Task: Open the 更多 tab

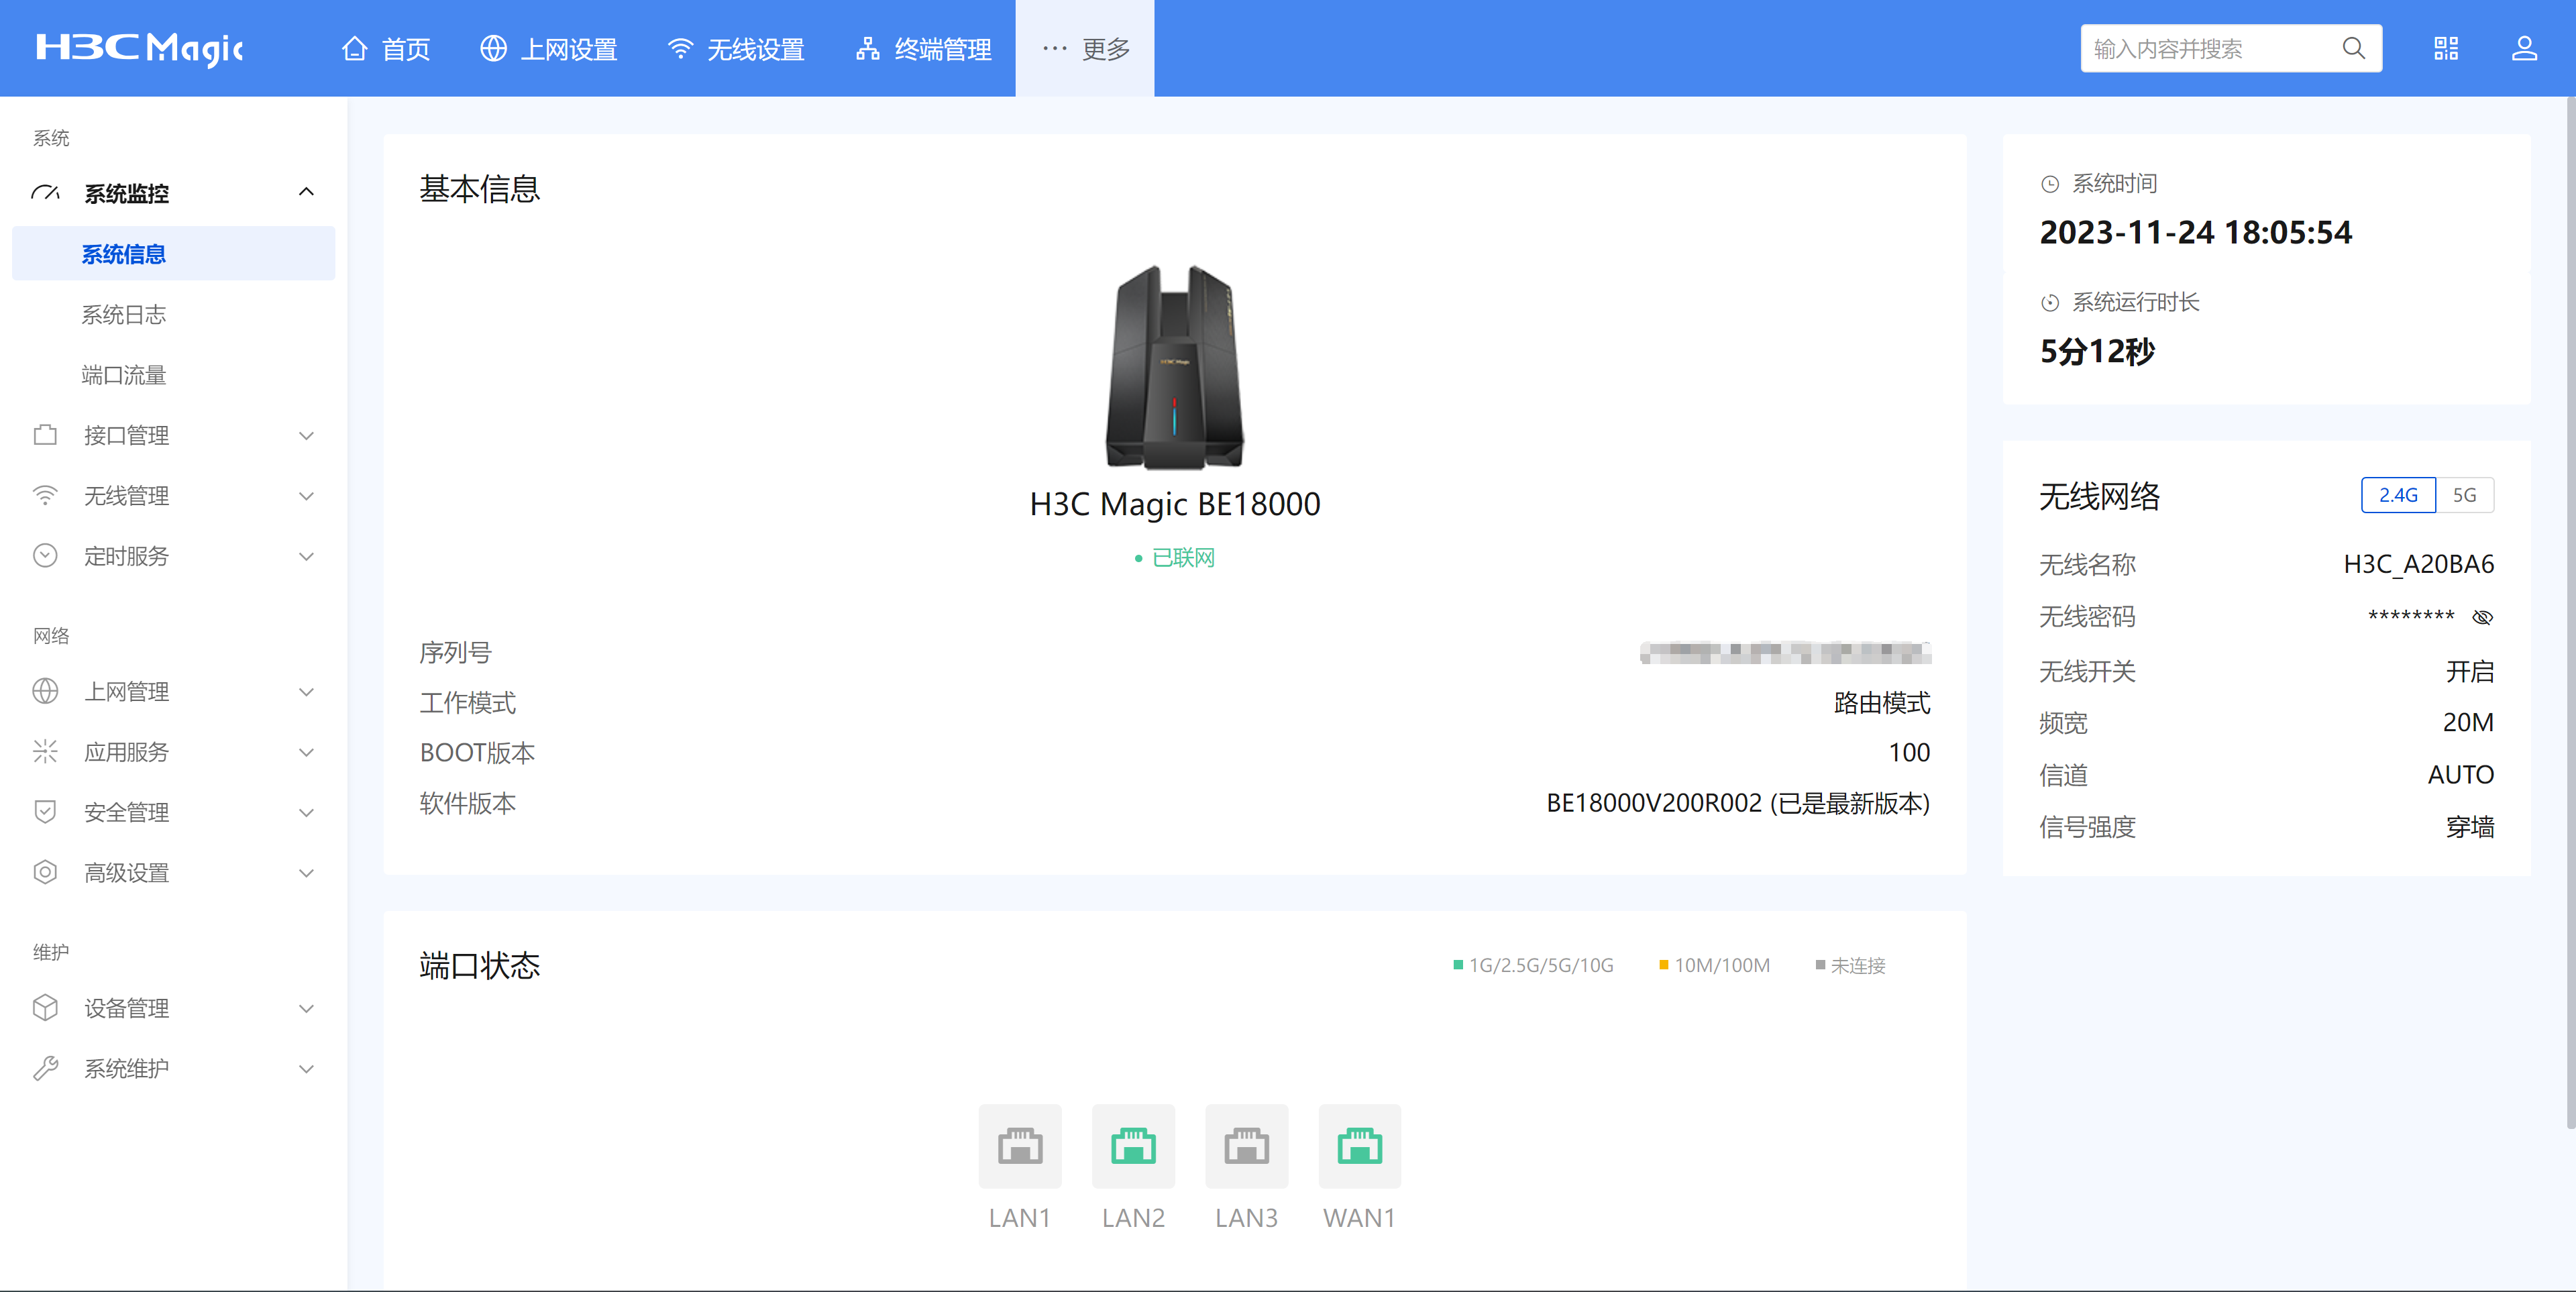Action: [1085, 48]
